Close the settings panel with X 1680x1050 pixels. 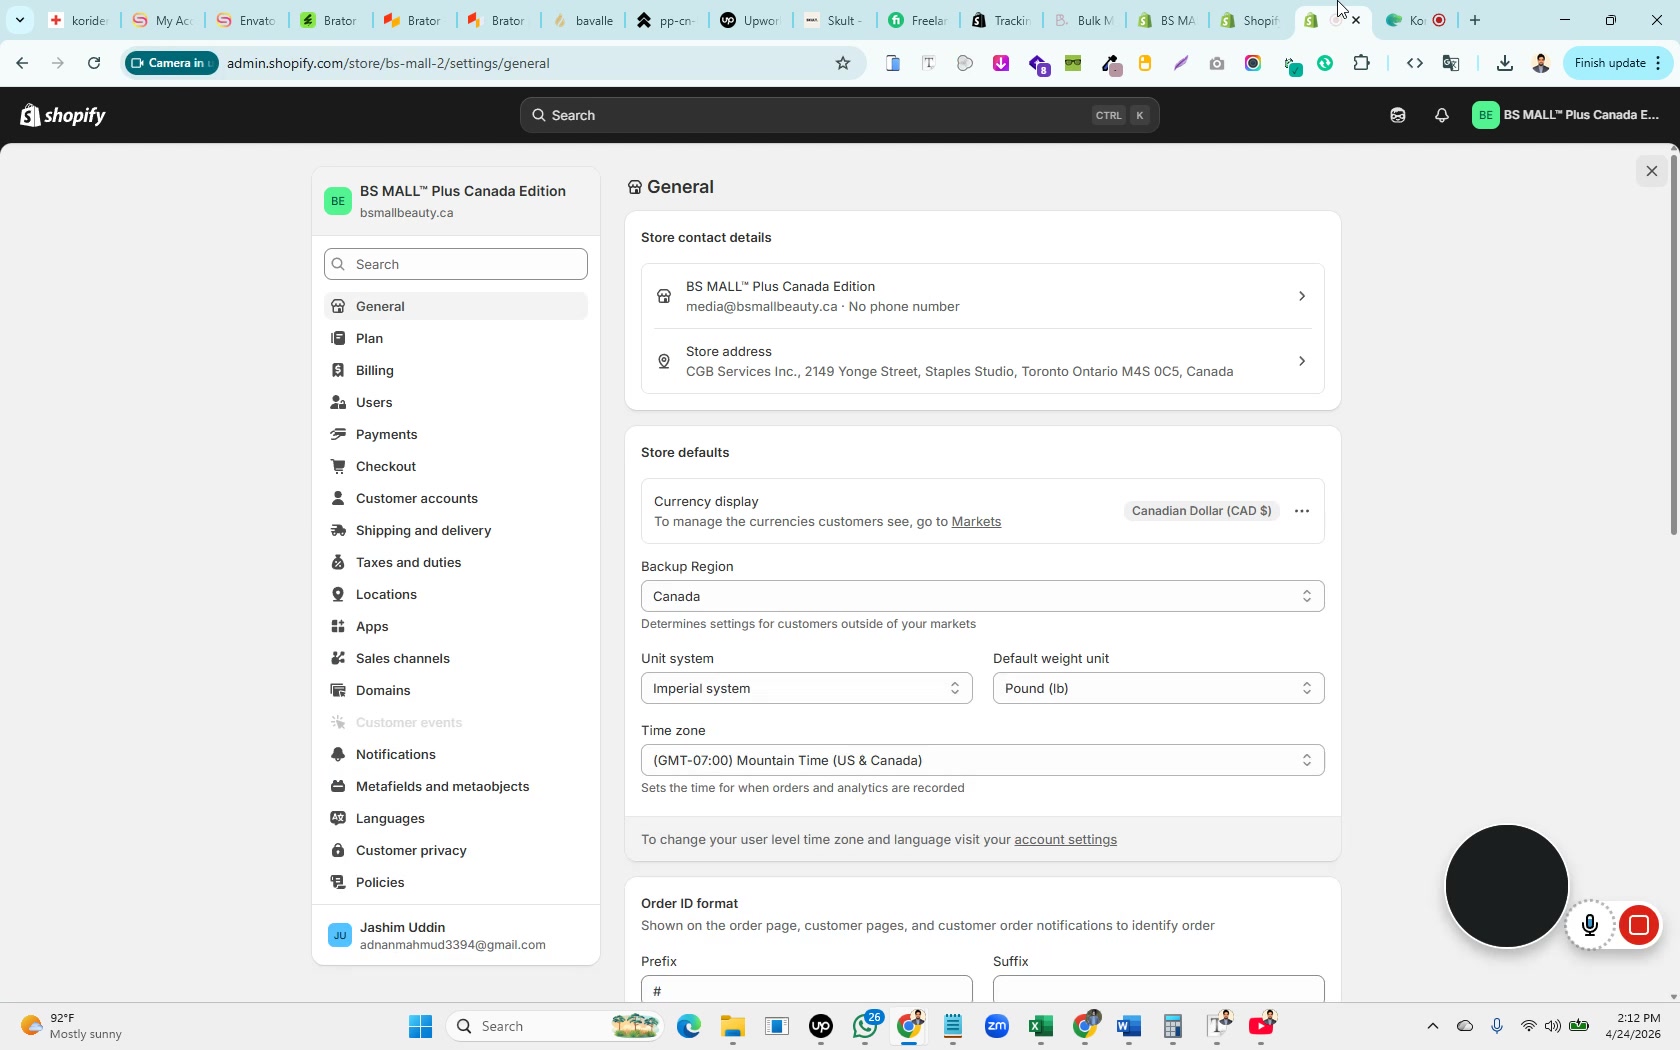[1651, 172]
